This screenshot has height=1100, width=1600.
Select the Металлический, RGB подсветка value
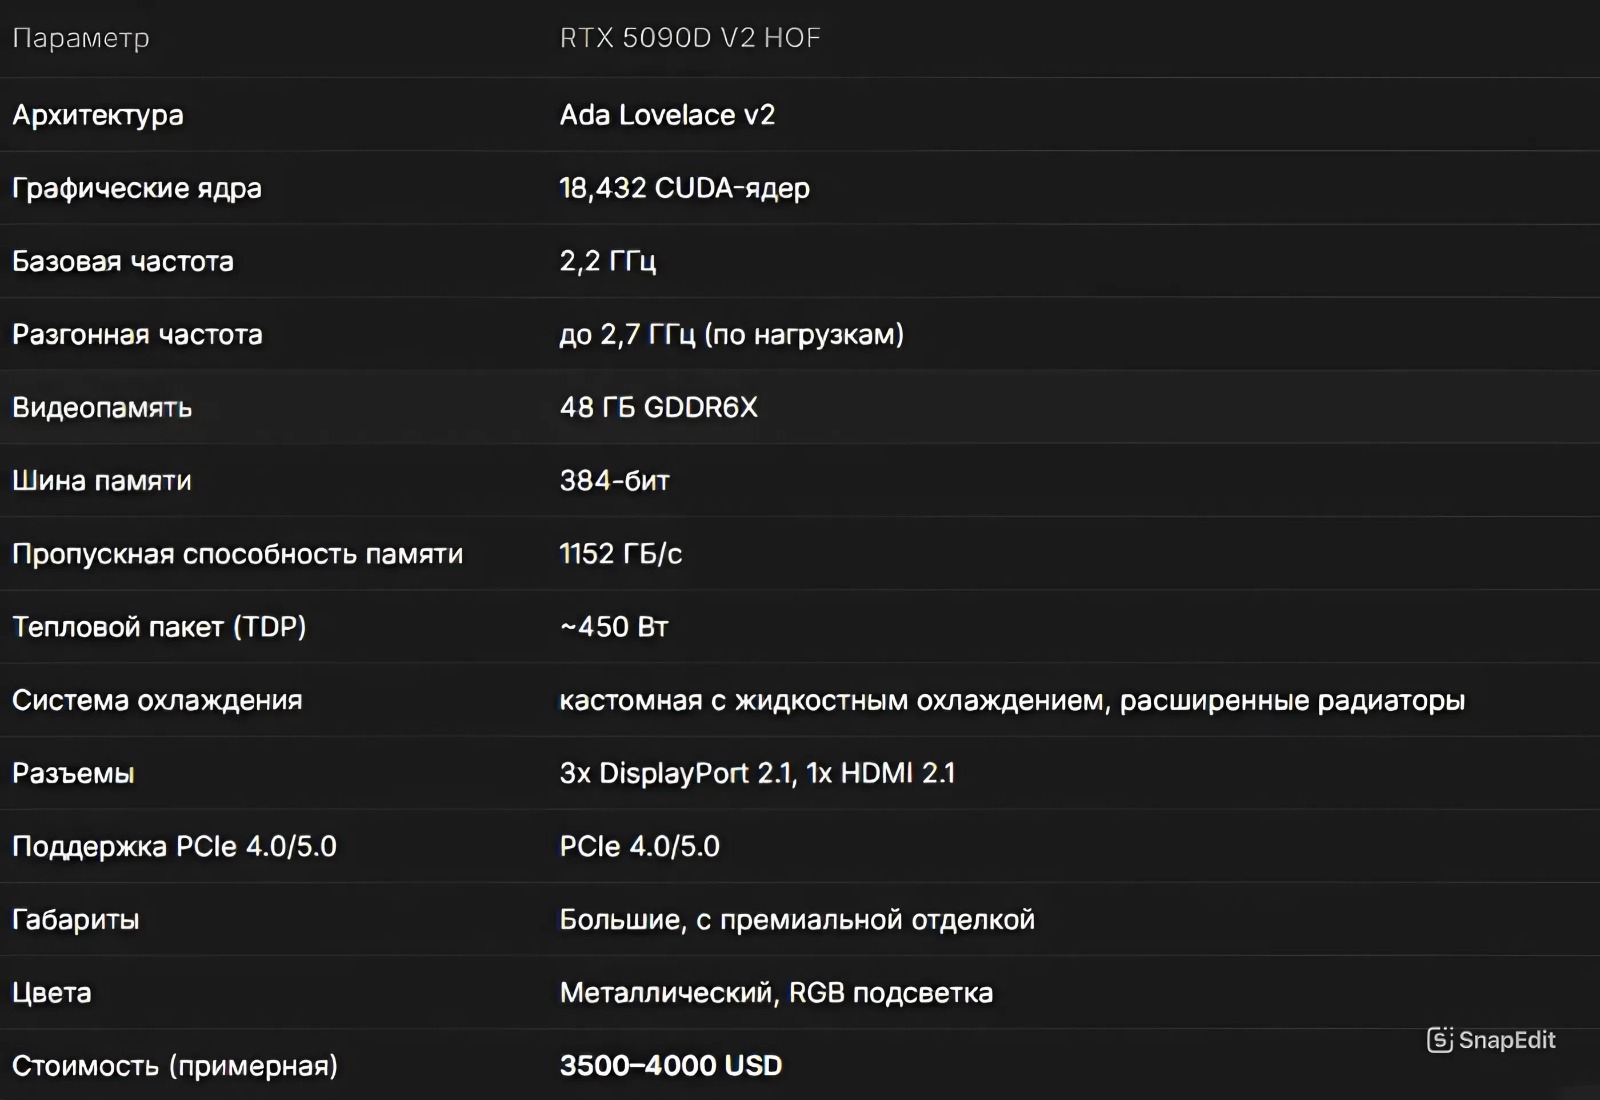pyautogui.click(x=777, y=992)
